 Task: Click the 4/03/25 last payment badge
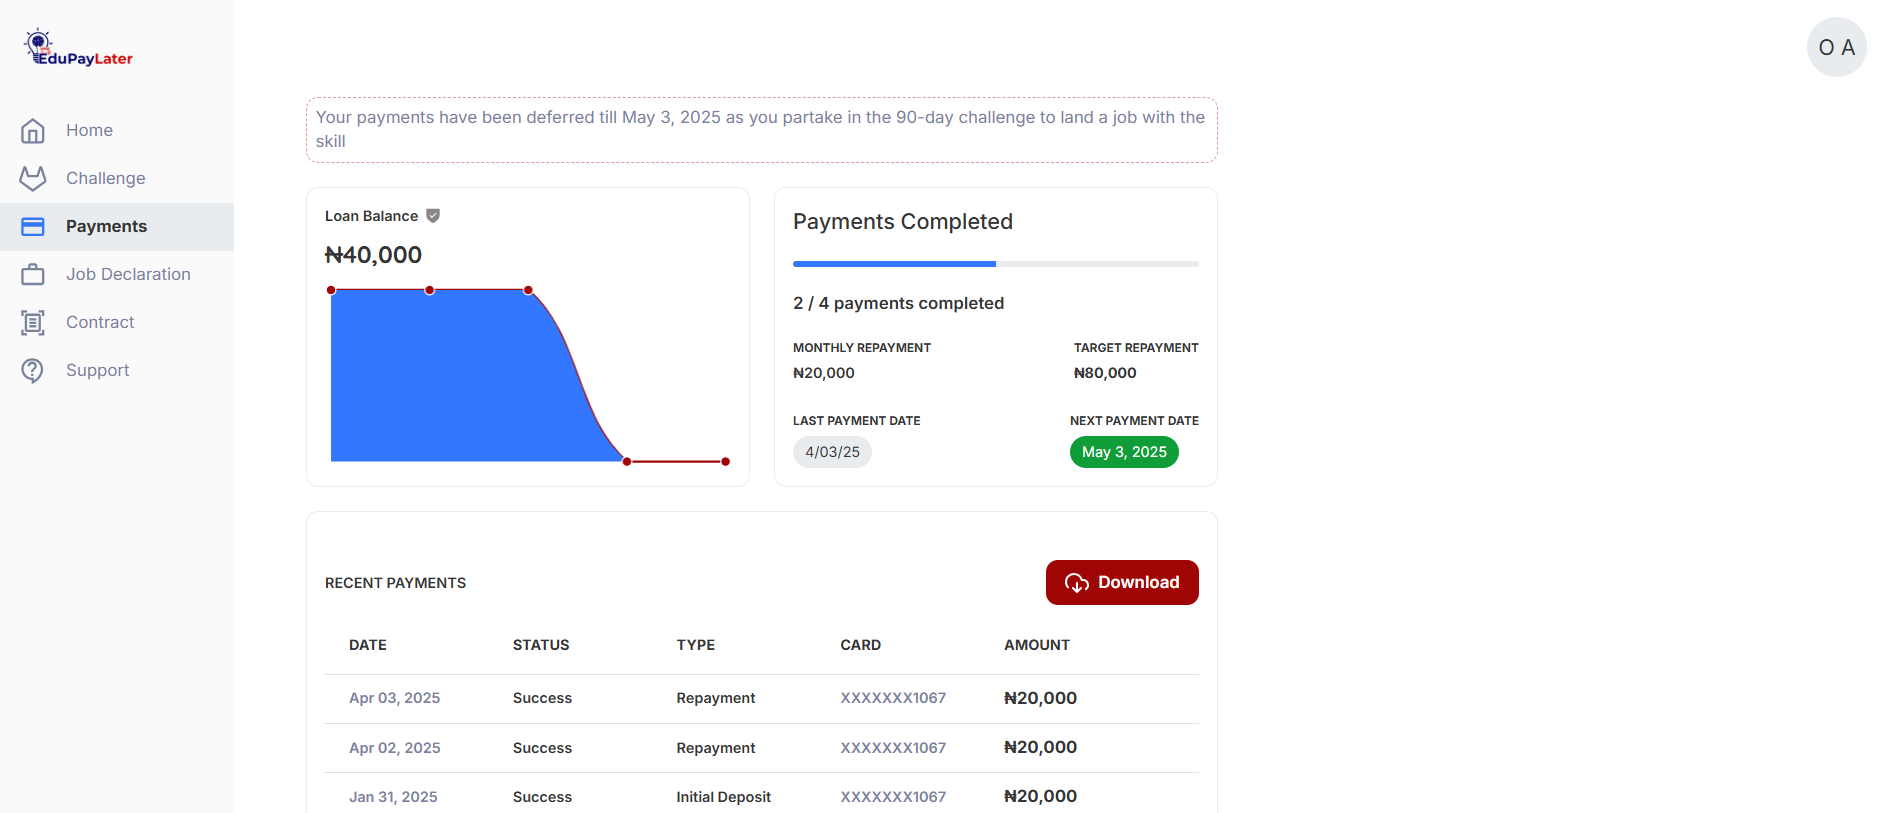[832, 452]
